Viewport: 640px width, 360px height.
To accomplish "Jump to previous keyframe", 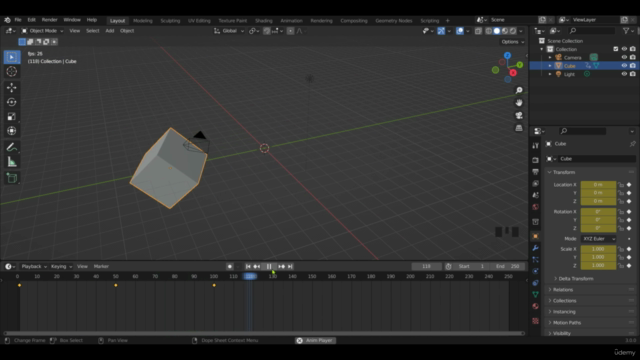I will coord(257,267).
